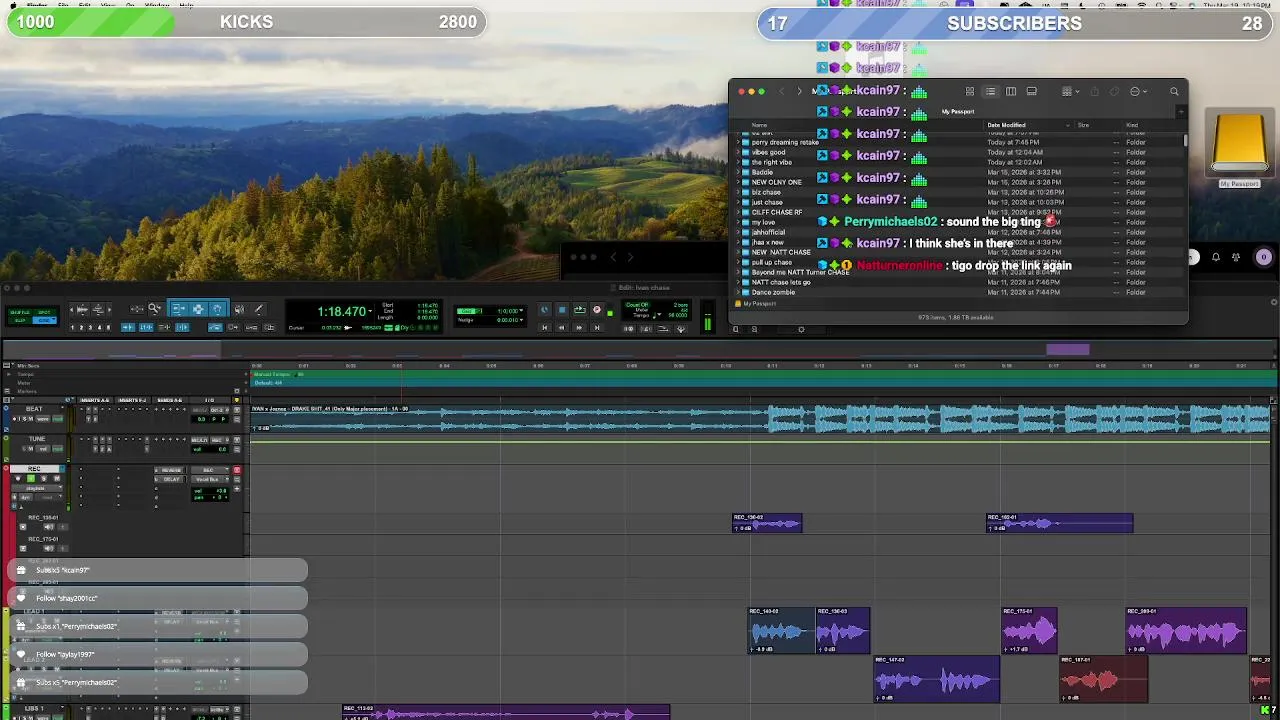Image resolution: width=1280 pixels, height=720 pixels.
Task: Go back in Finder window
Action: click(x=781, y=92)
